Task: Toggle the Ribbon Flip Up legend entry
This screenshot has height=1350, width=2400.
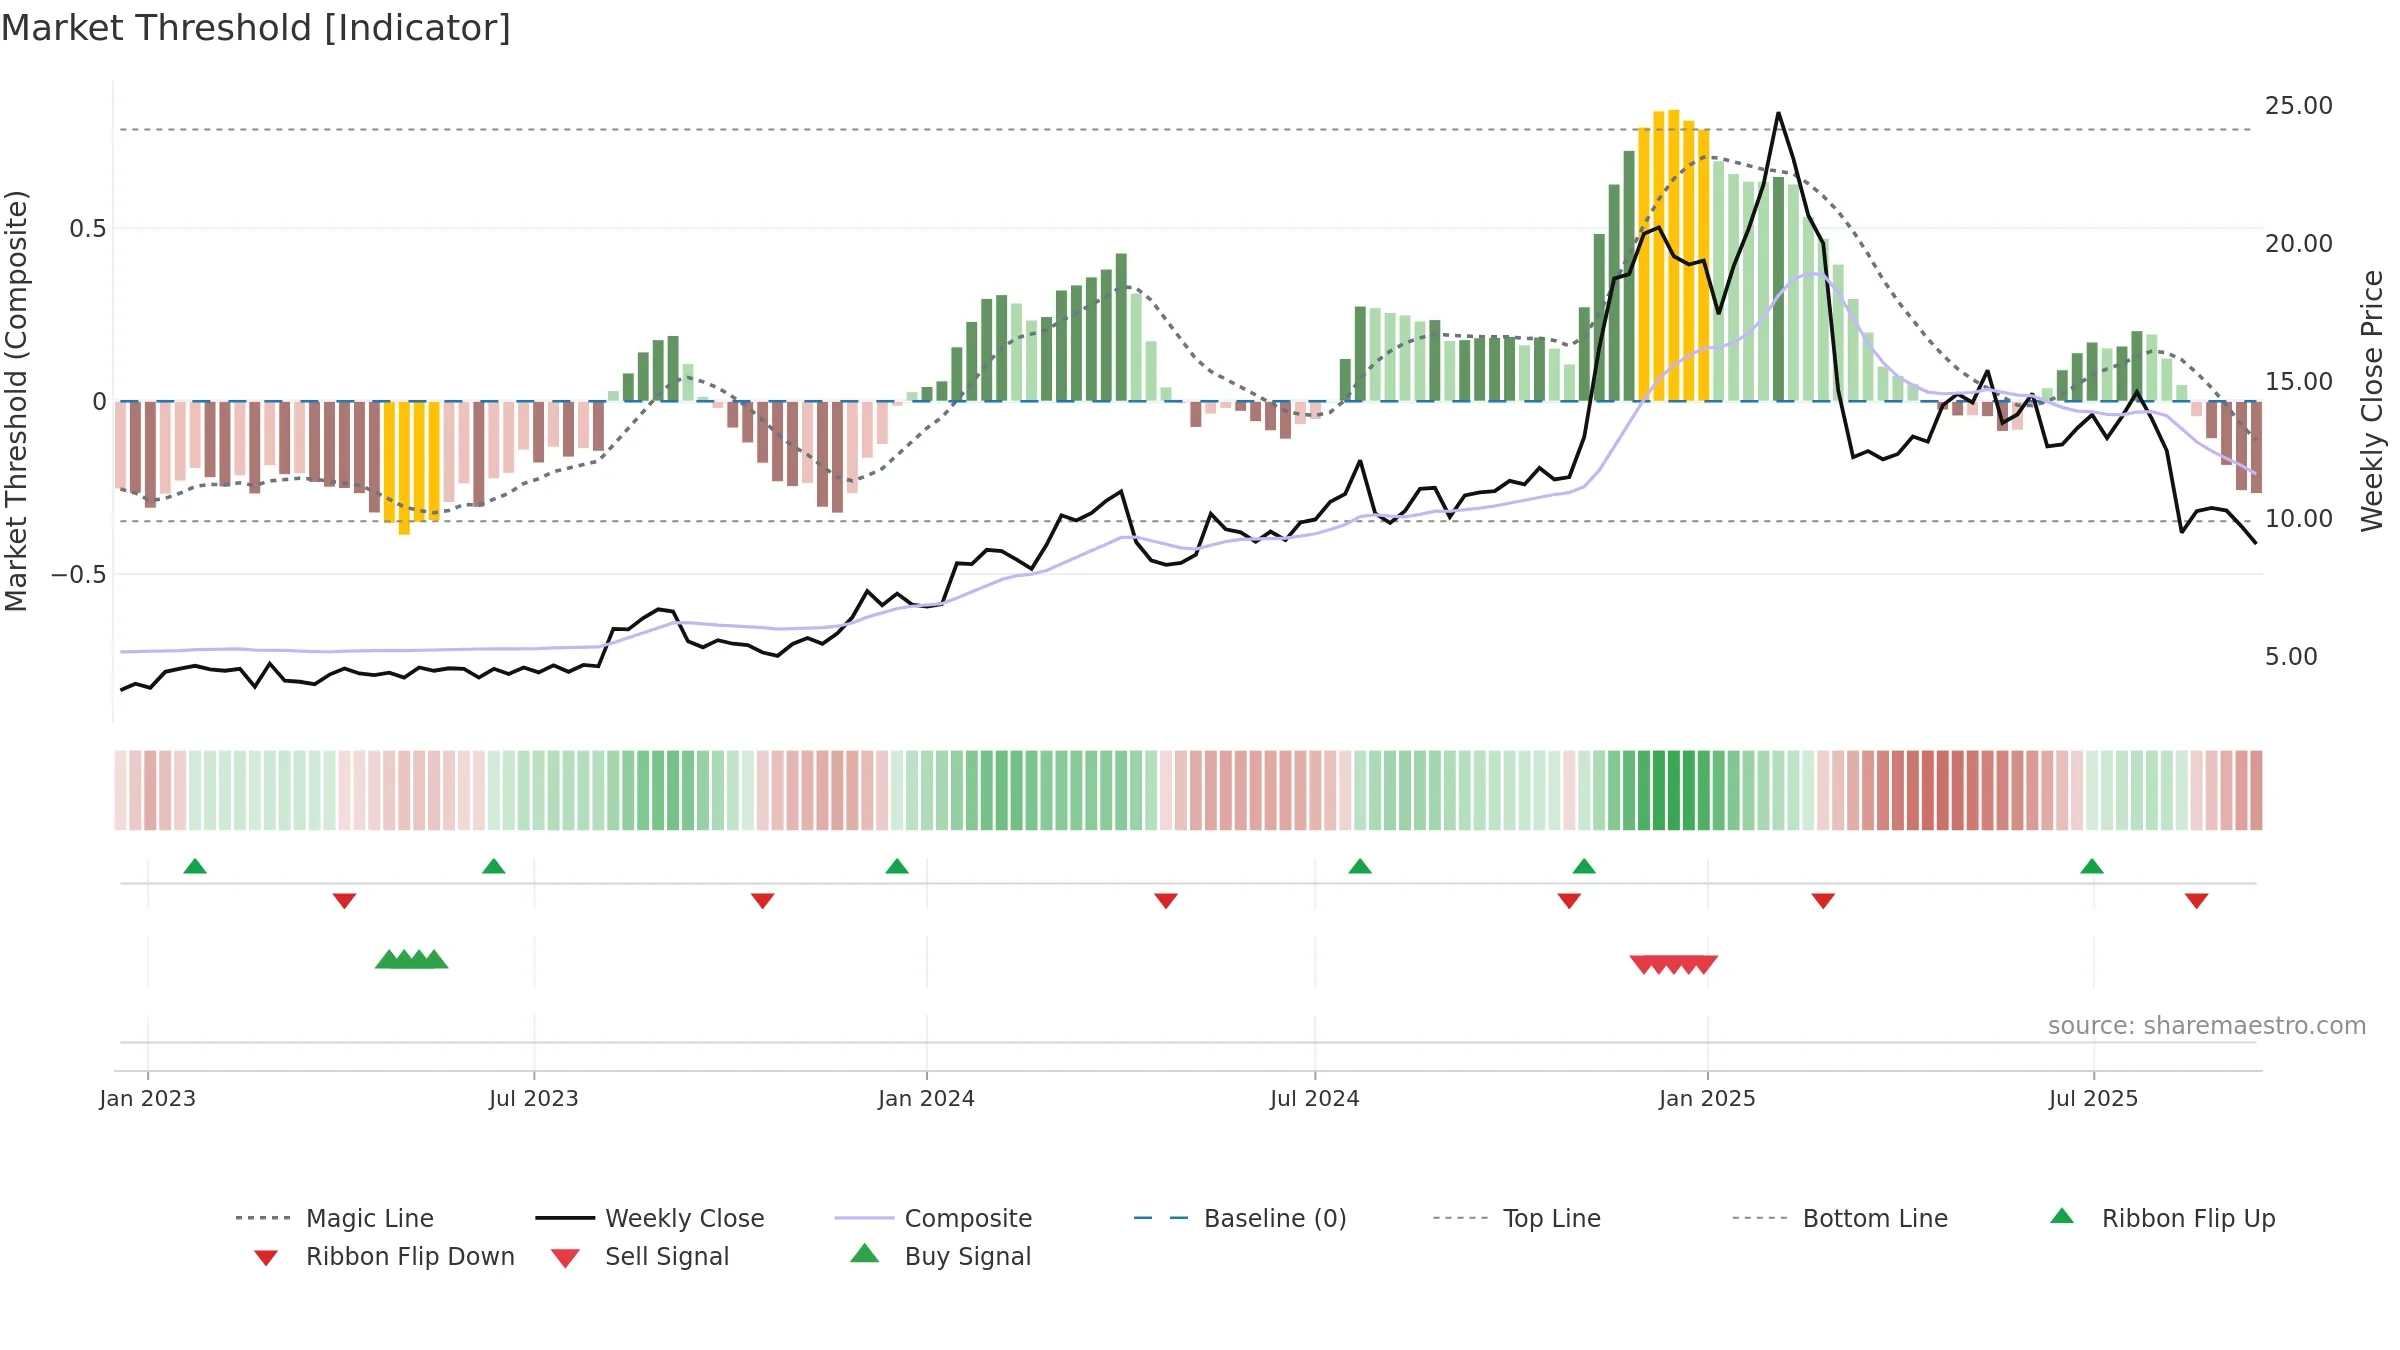Action: (x=2162, y=1218)
